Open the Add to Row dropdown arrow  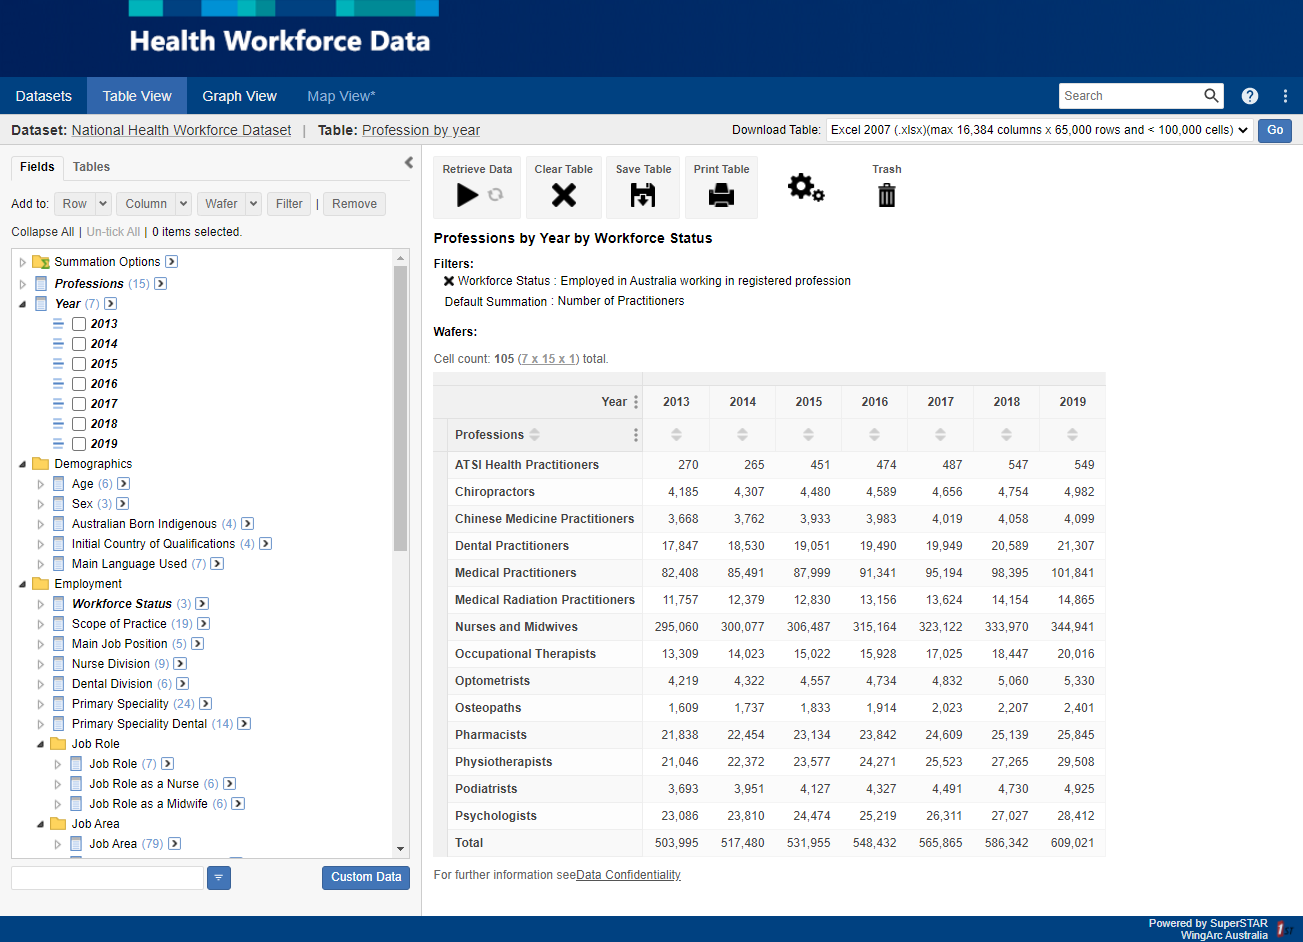[103, 204]
